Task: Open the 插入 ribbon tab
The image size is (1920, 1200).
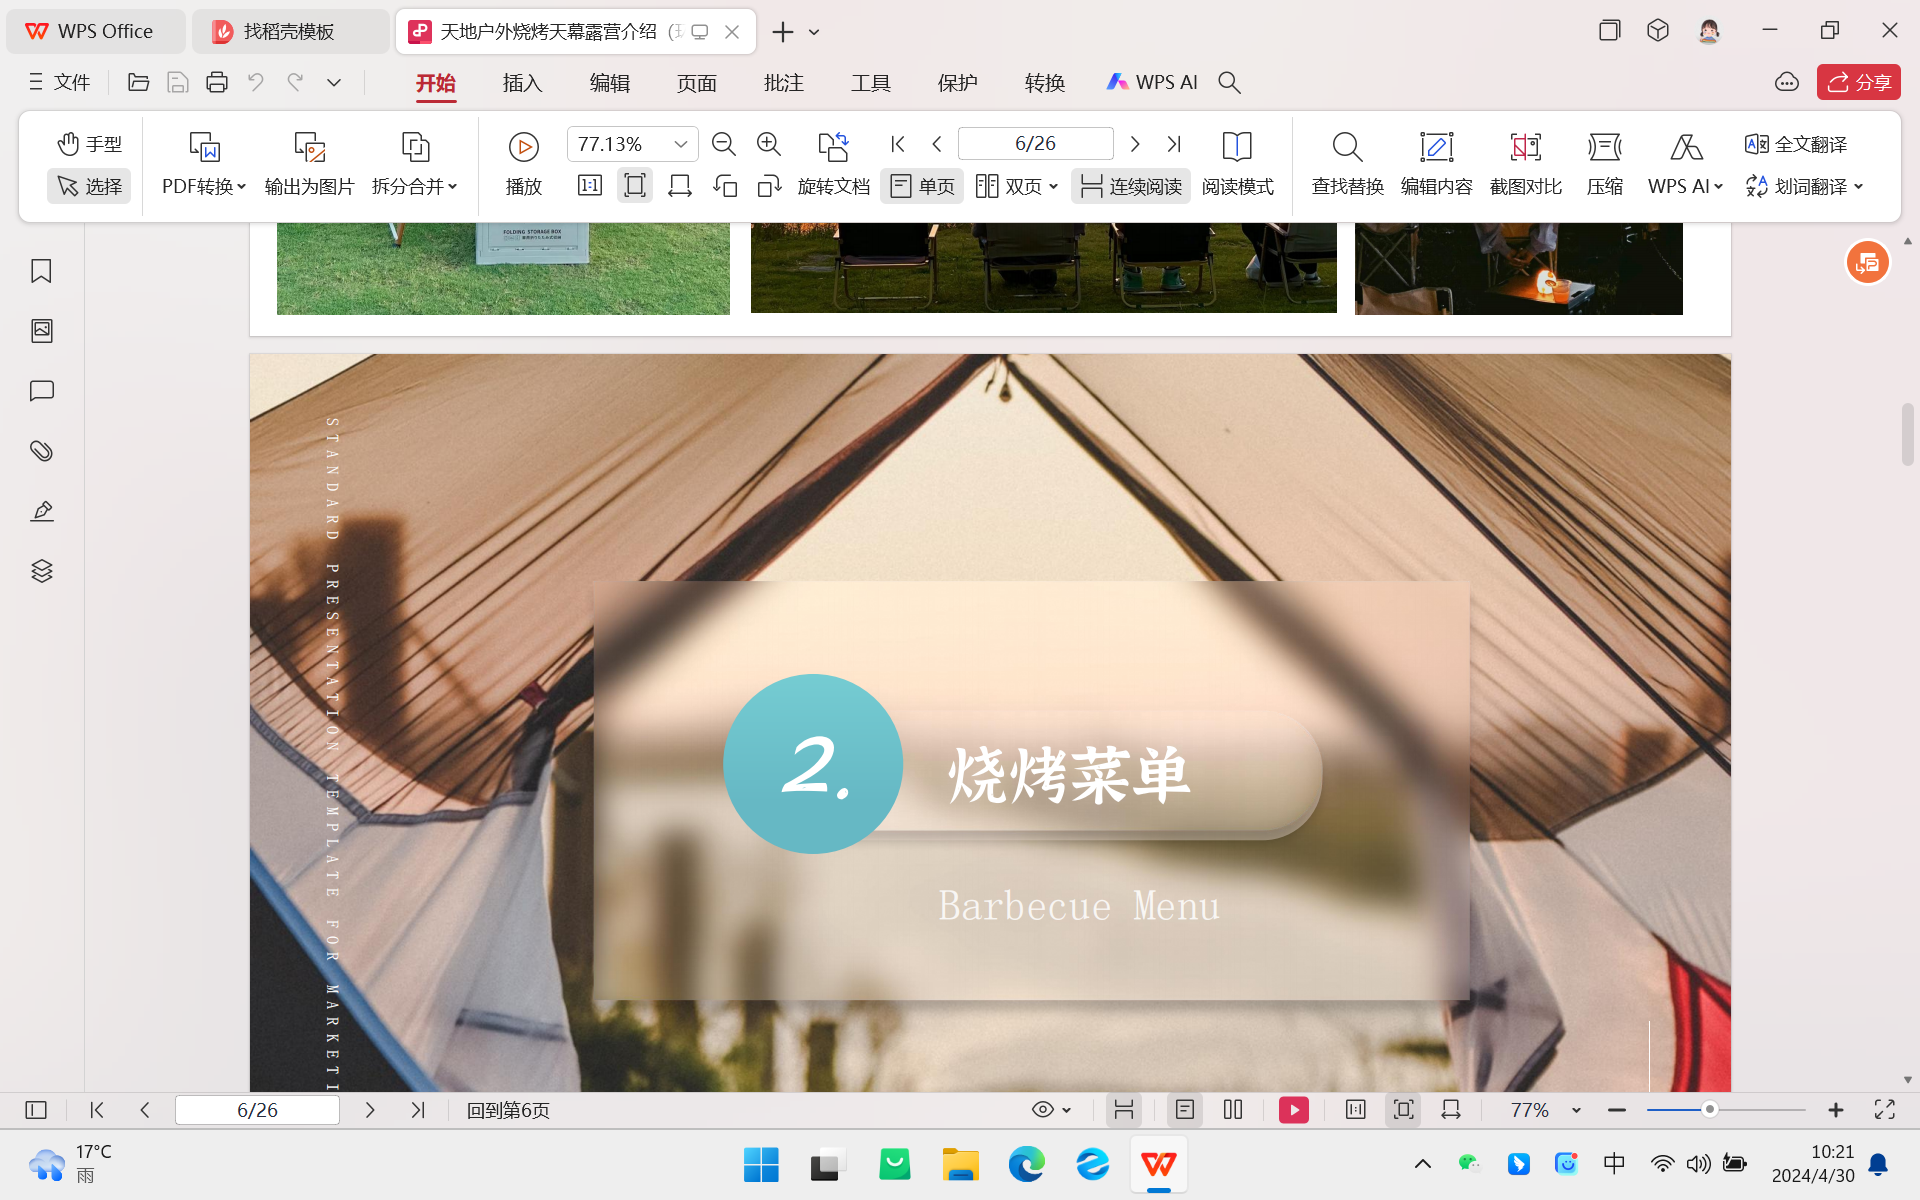Action: point(522,83)
